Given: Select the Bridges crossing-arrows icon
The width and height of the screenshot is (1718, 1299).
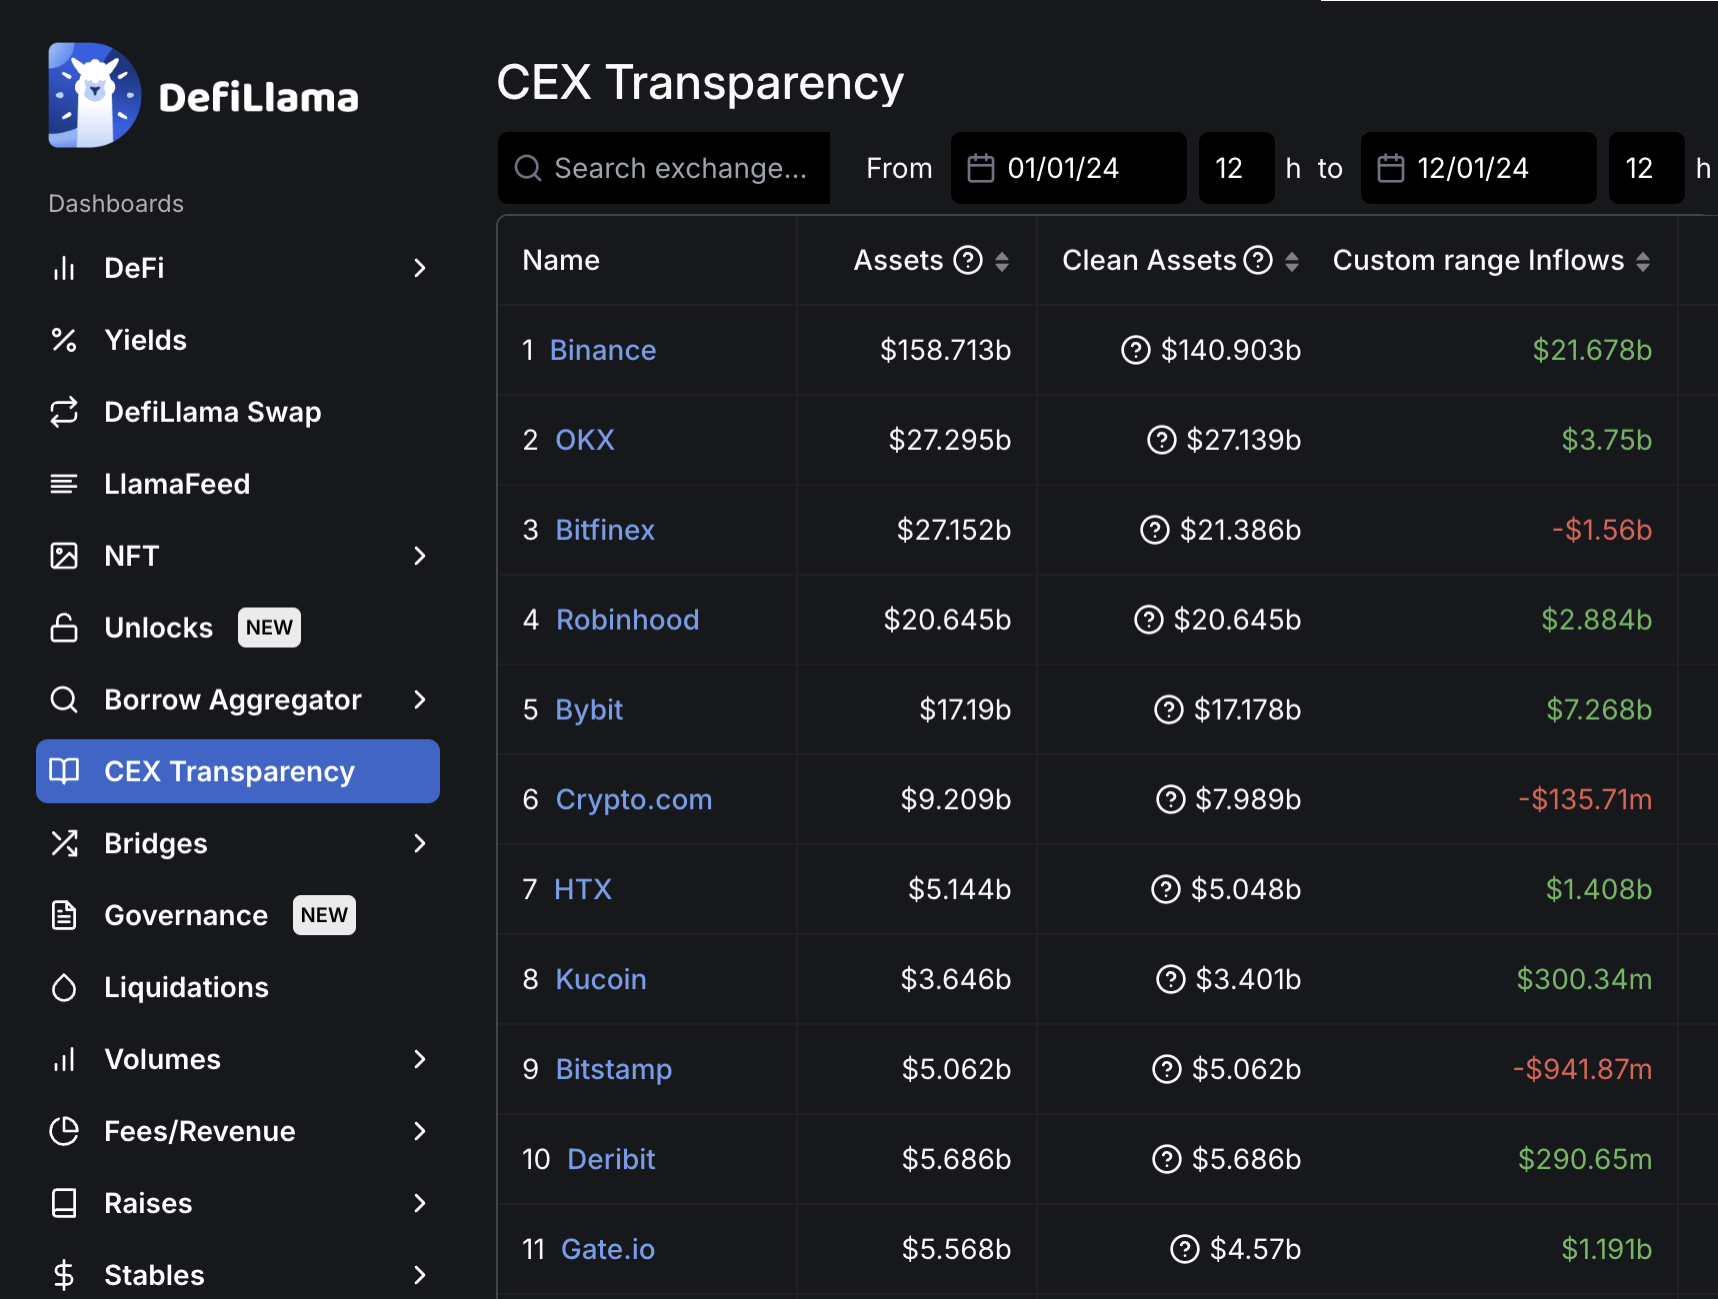Looking at the screenshot, I should pyautogui.click(x=64, y=843).
